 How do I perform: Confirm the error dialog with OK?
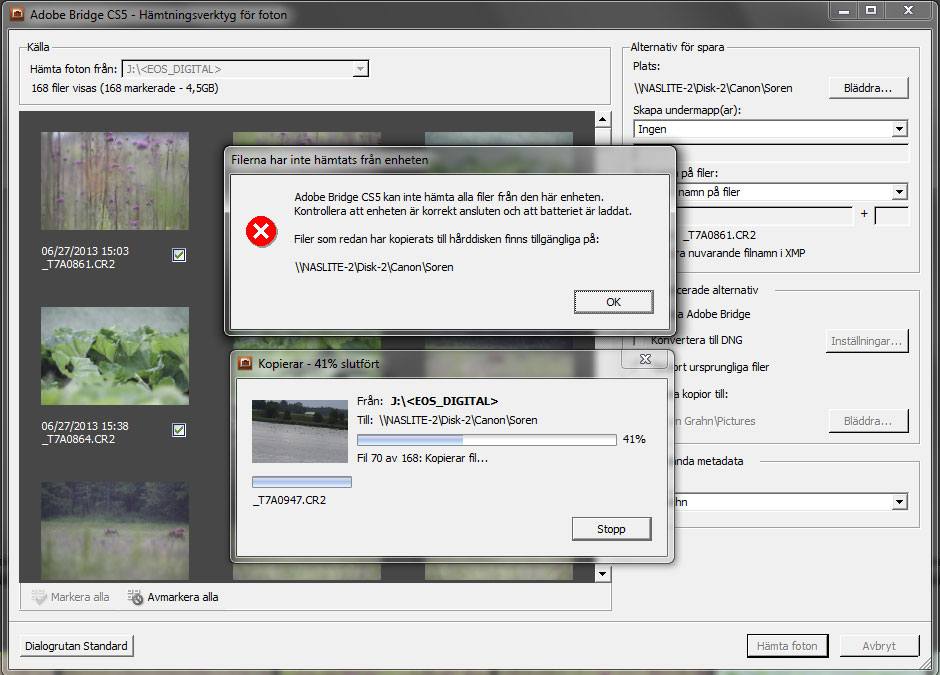tap(613, 302)
